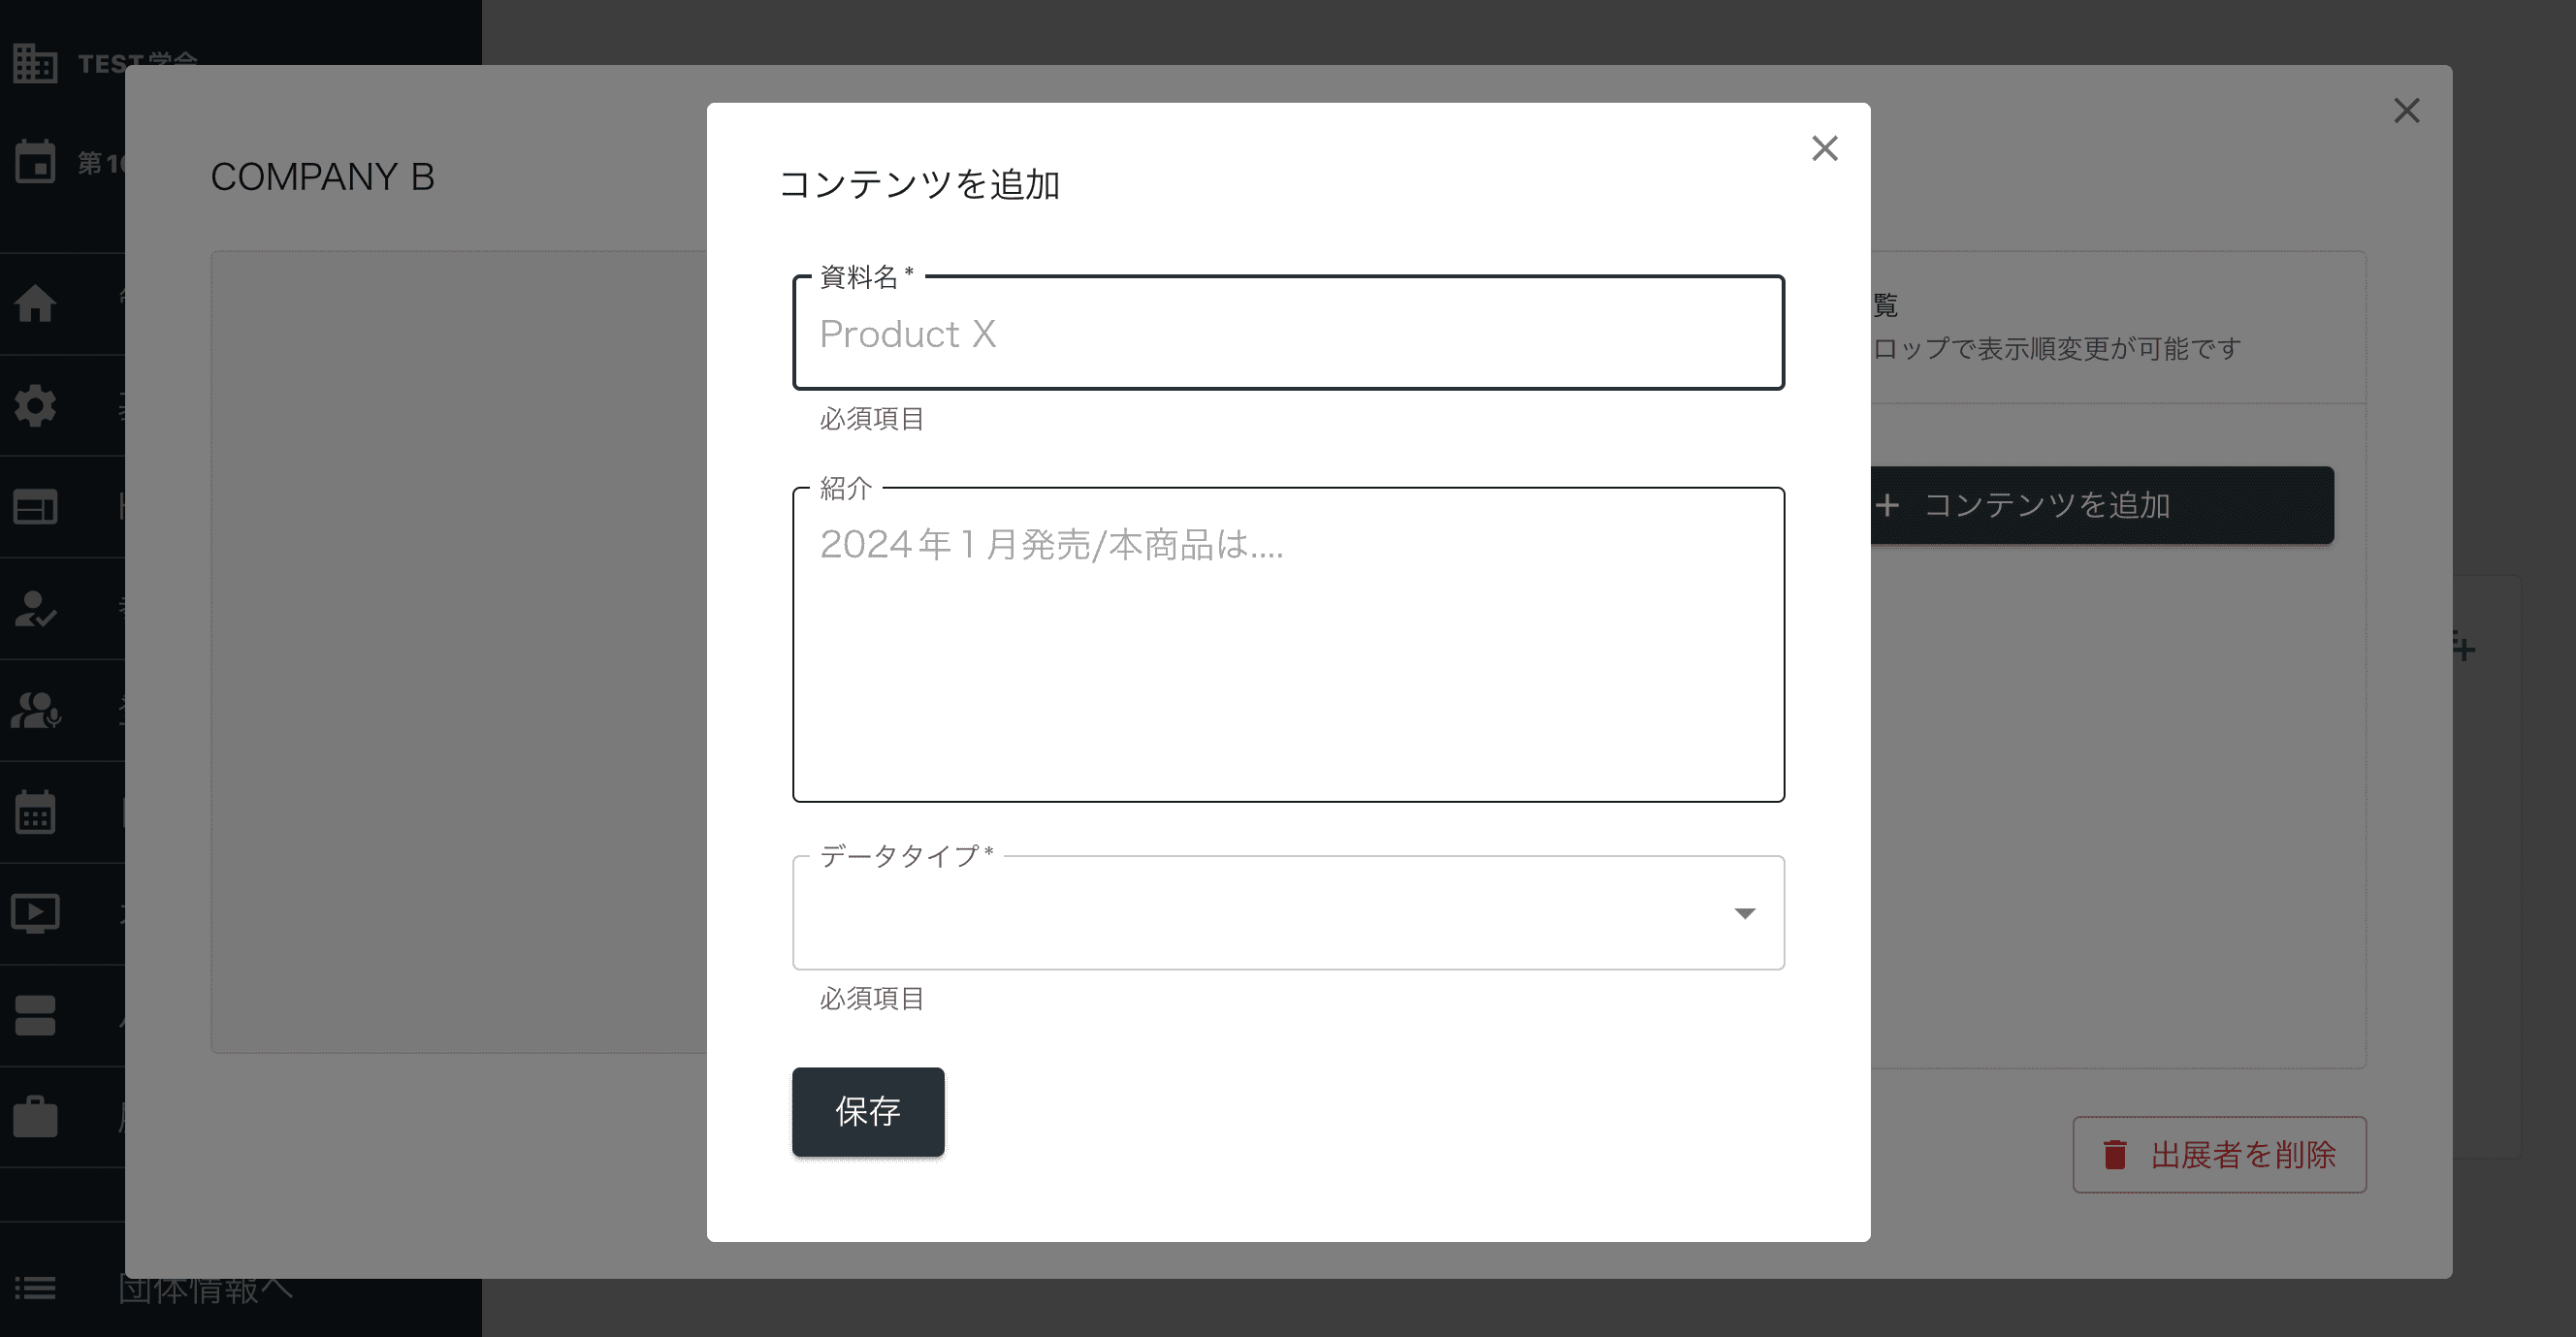Click the COMPANY B heading
Screen dimensions: 2576x1337
[322, 177]
